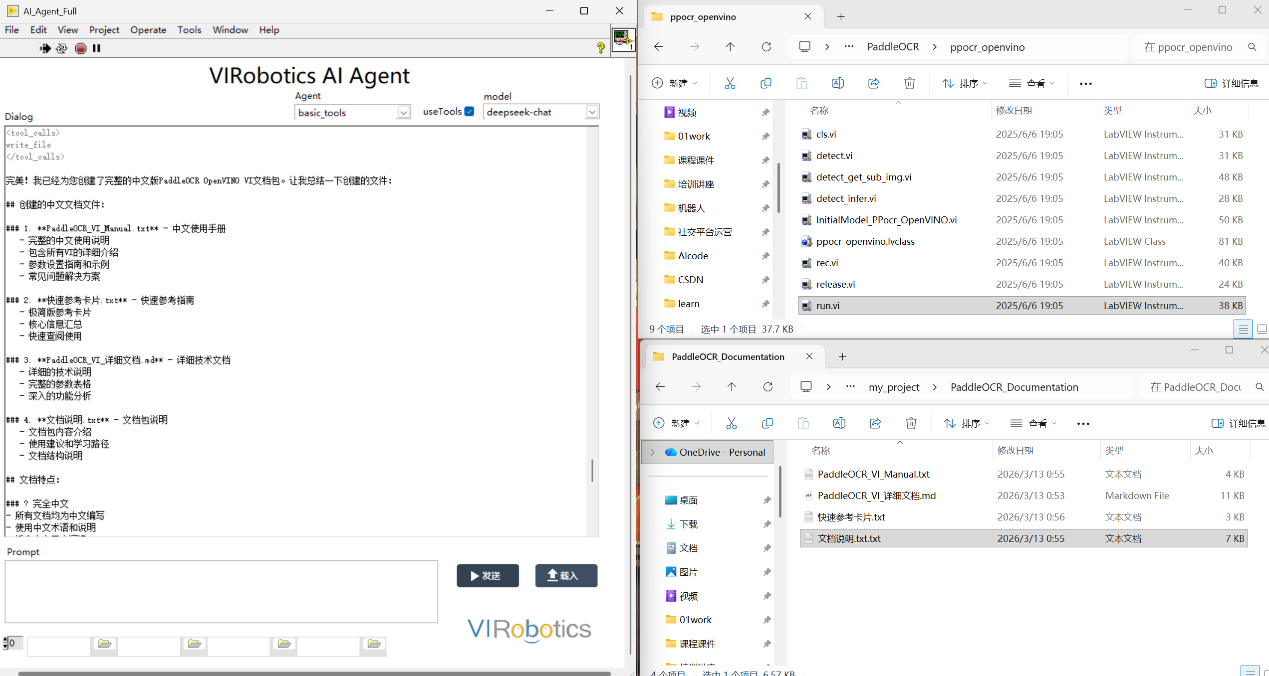The height and width of the screenshot is (676, 1269).
Task: Click the cut scissors icon in ppocr_openvino window
Action: tap(730, 83)
